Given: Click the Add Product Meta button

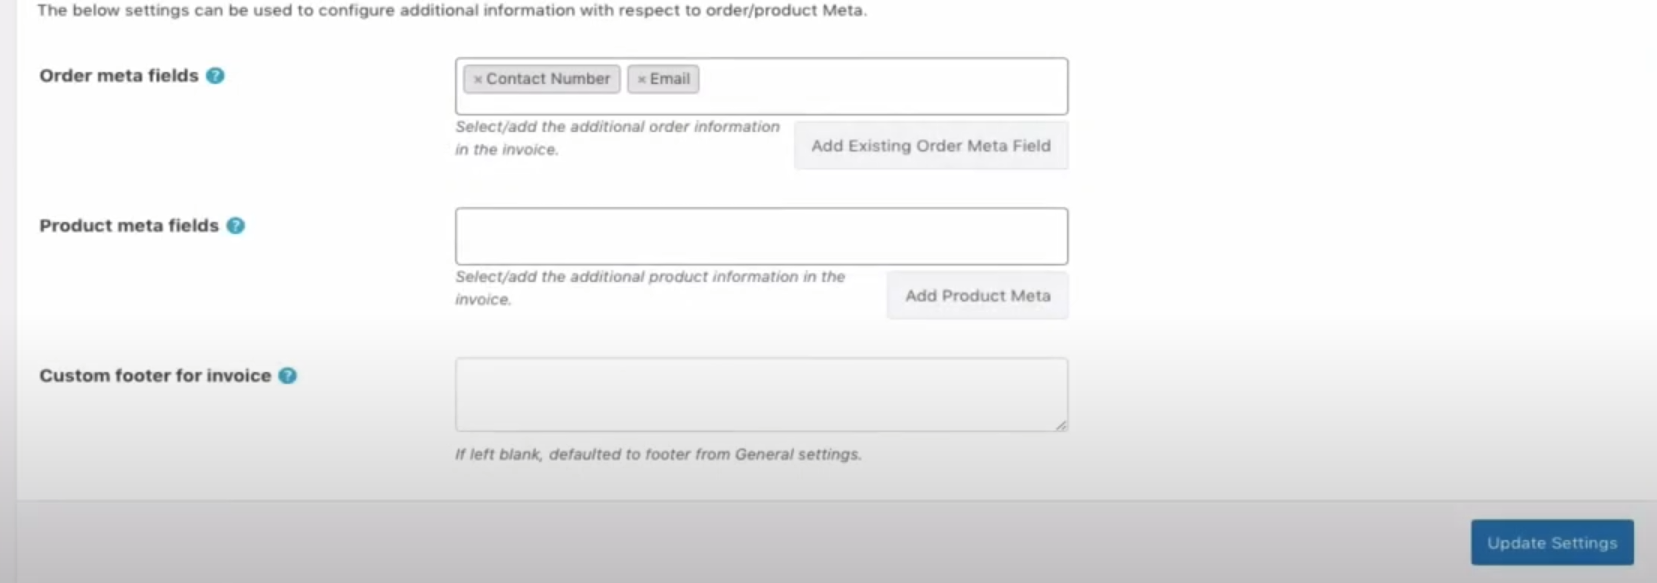Looking at the screenshot, I should 977,296.
